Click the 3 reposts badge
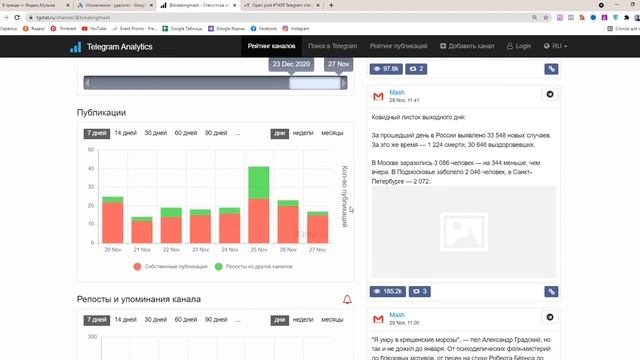The width and height of the screenshot is (640, 360). pos(419,291)
